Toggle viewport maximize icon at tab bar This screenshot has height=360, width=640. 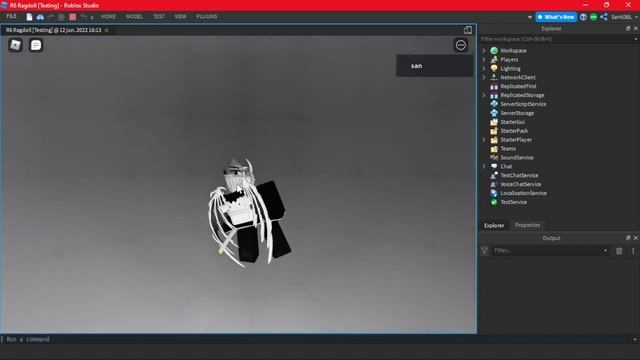(x=468, y=30)
